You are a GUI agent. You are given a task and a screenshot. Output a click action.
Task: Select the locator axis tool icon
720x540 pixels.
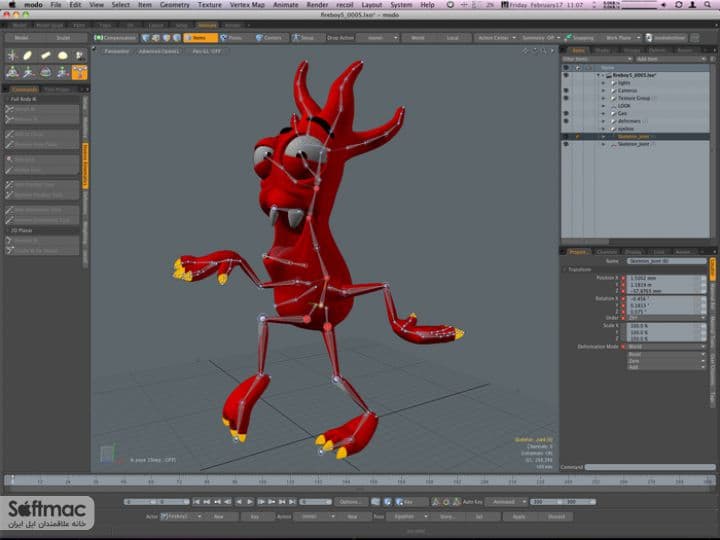tap(12, 56)
